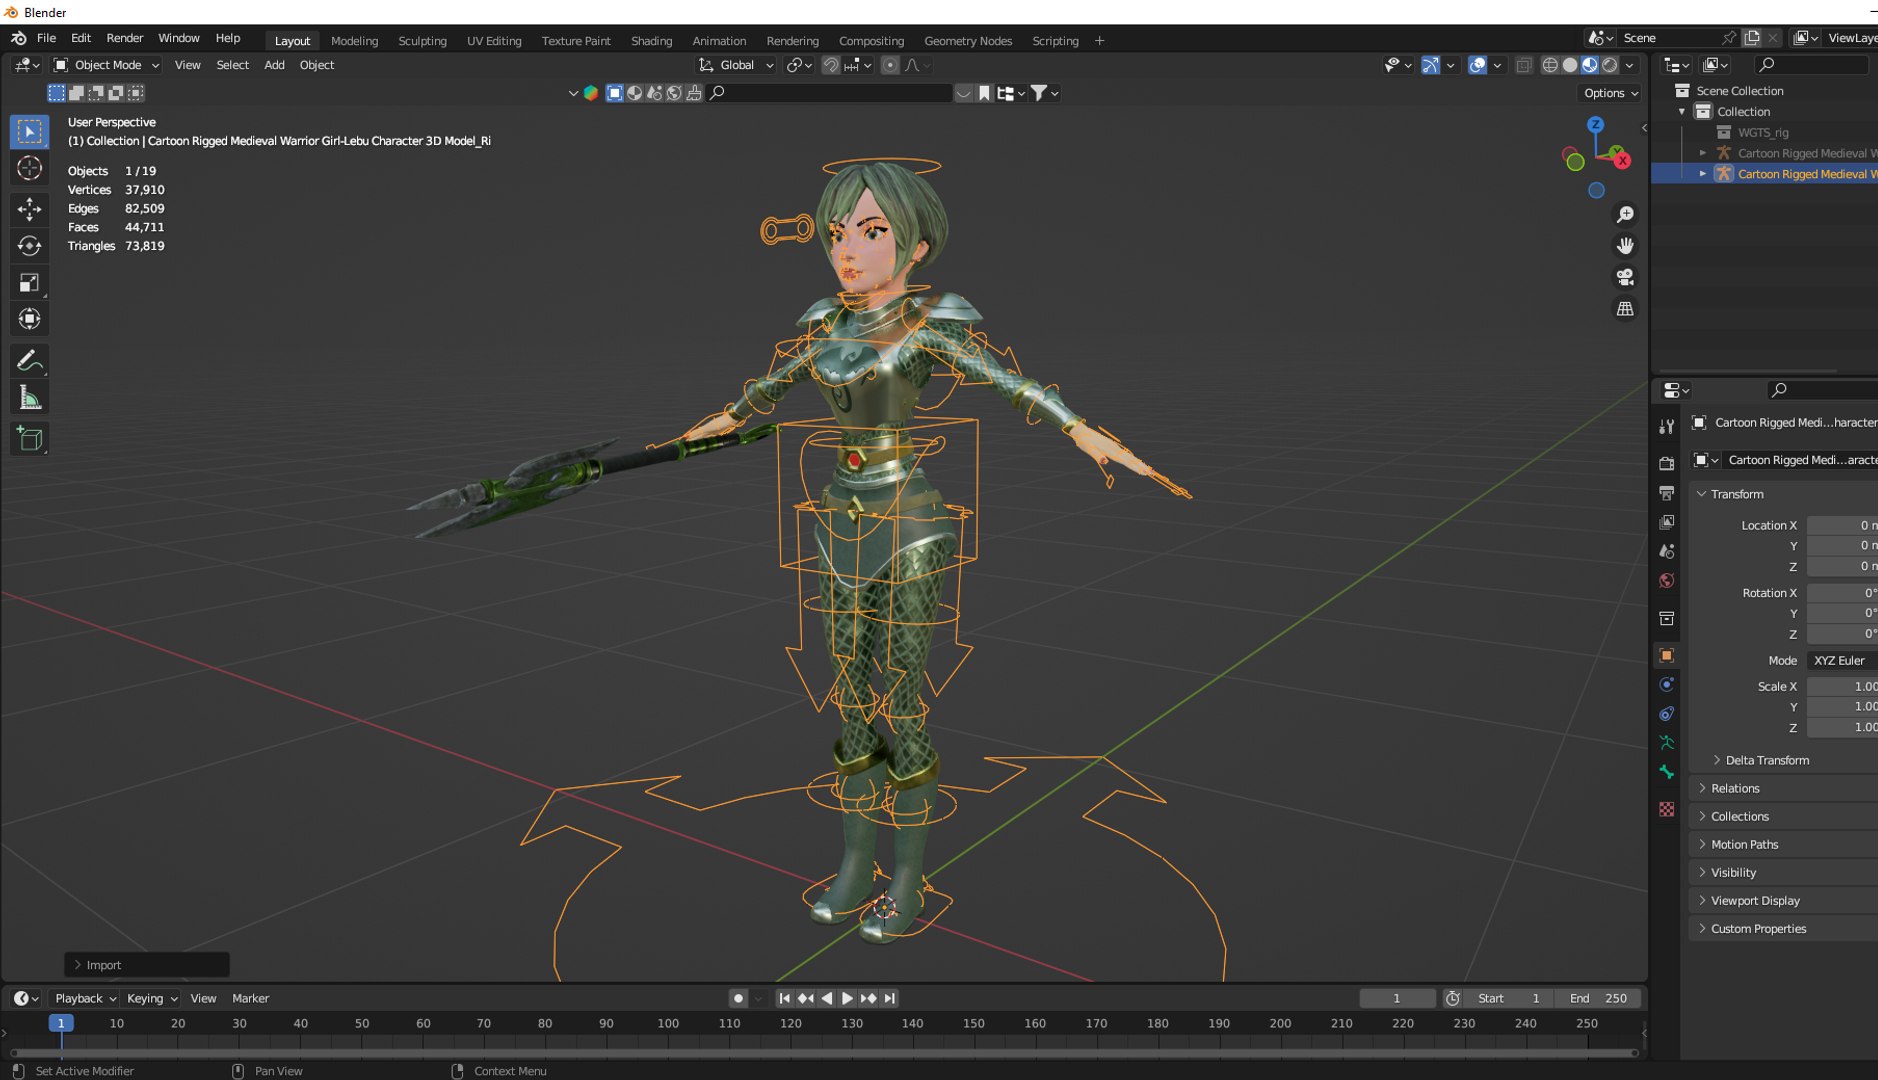Screen dimensions: 1878x1080
Task: Jump to the timeline end frame
Action: coord(889,998)
